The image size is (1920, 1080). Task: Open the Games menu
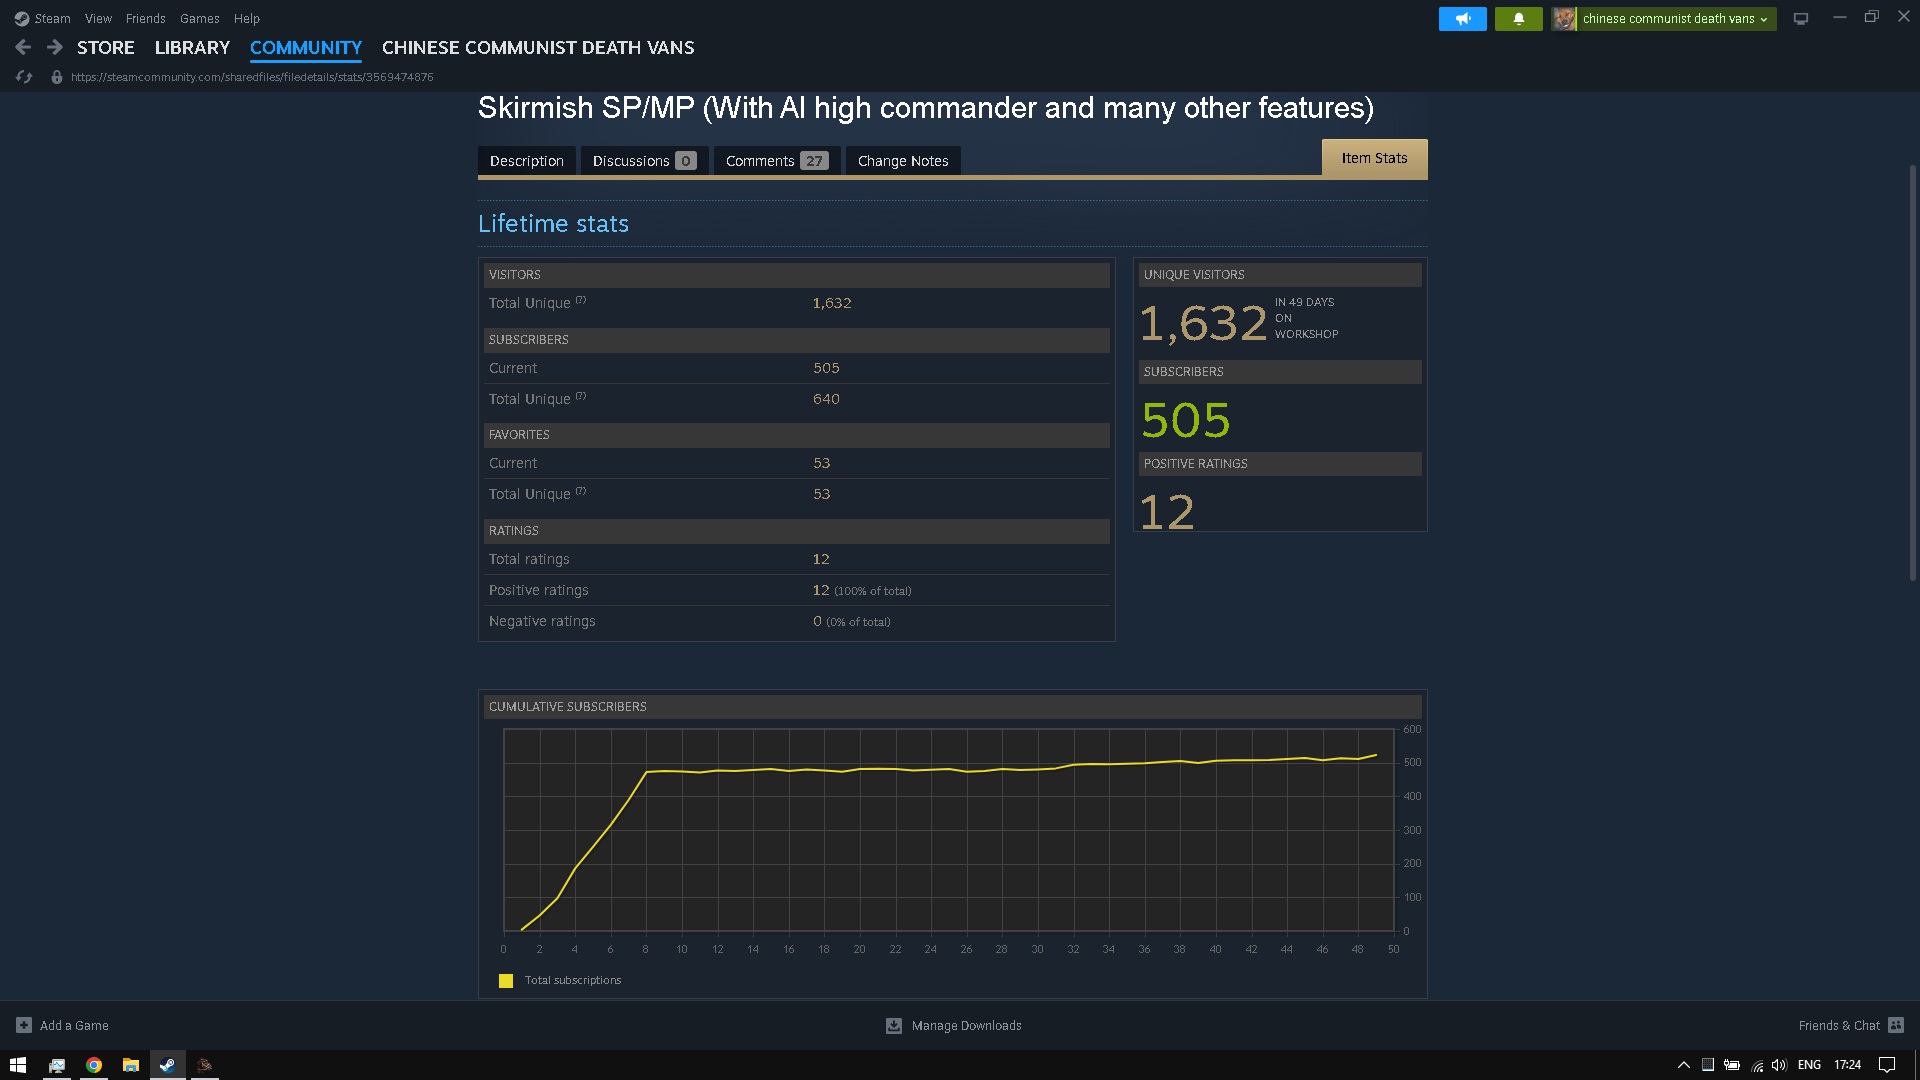click(199, 18)
